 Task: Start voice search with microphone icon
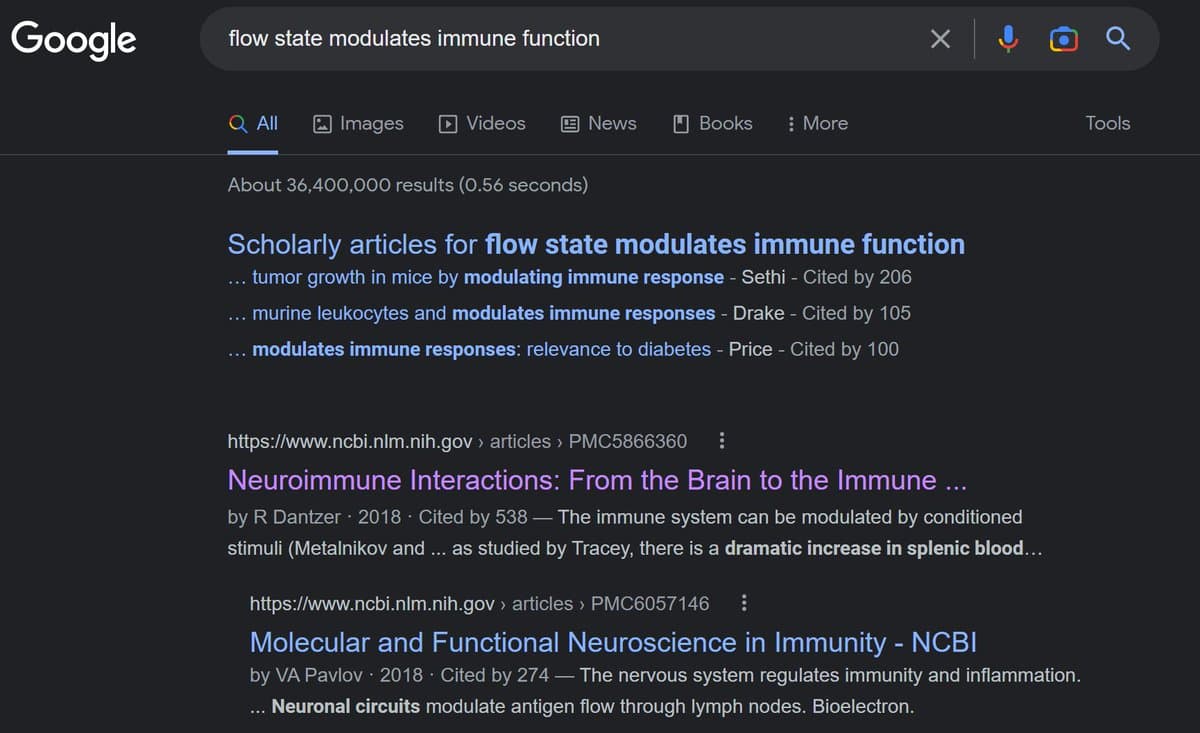tap(1008, 39)
